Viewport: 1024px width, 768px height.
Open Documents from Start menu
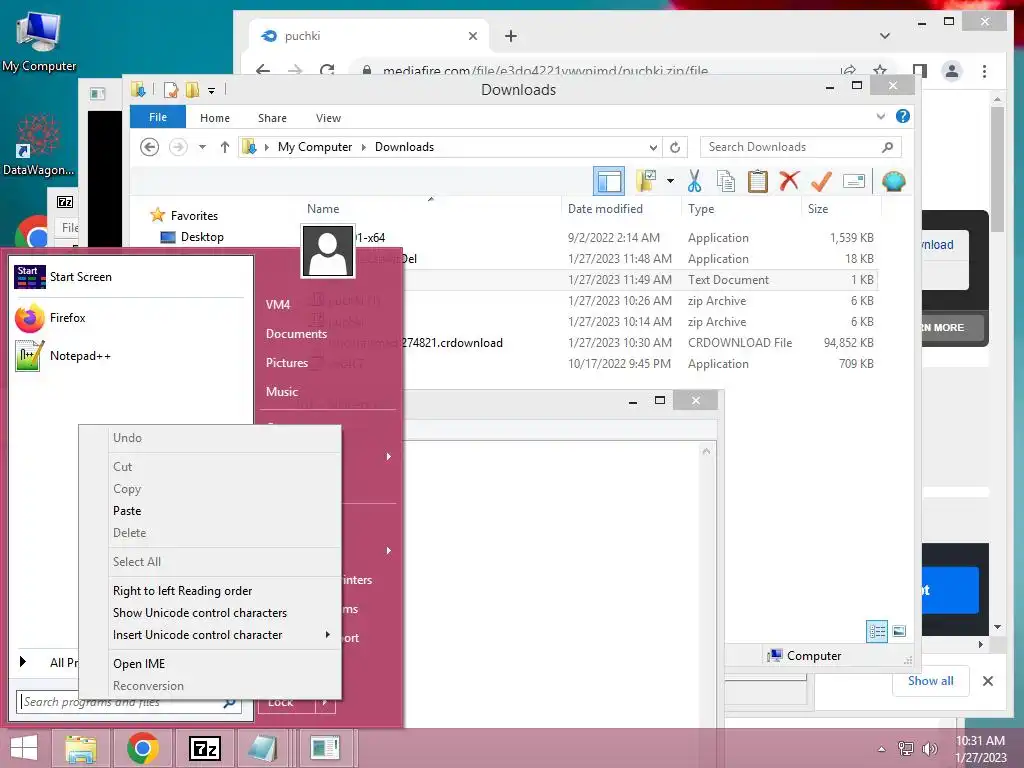pyautogui.click(x=296, y=334)
